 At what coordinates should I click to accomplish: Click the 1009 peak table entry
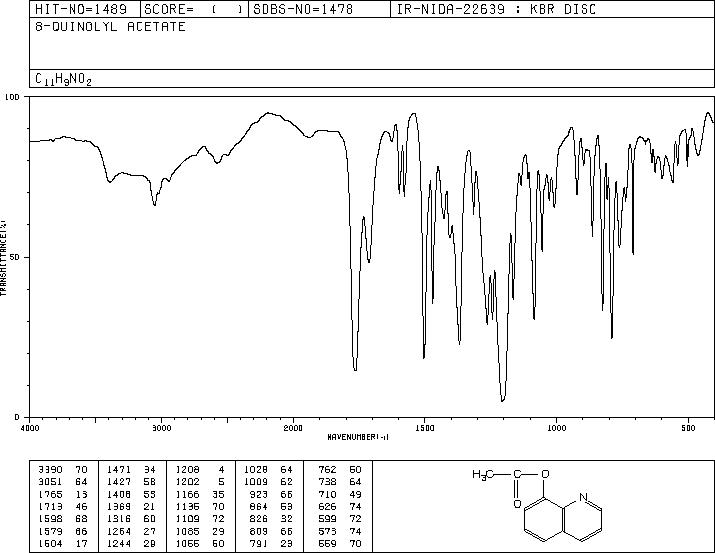coord(268,481)
